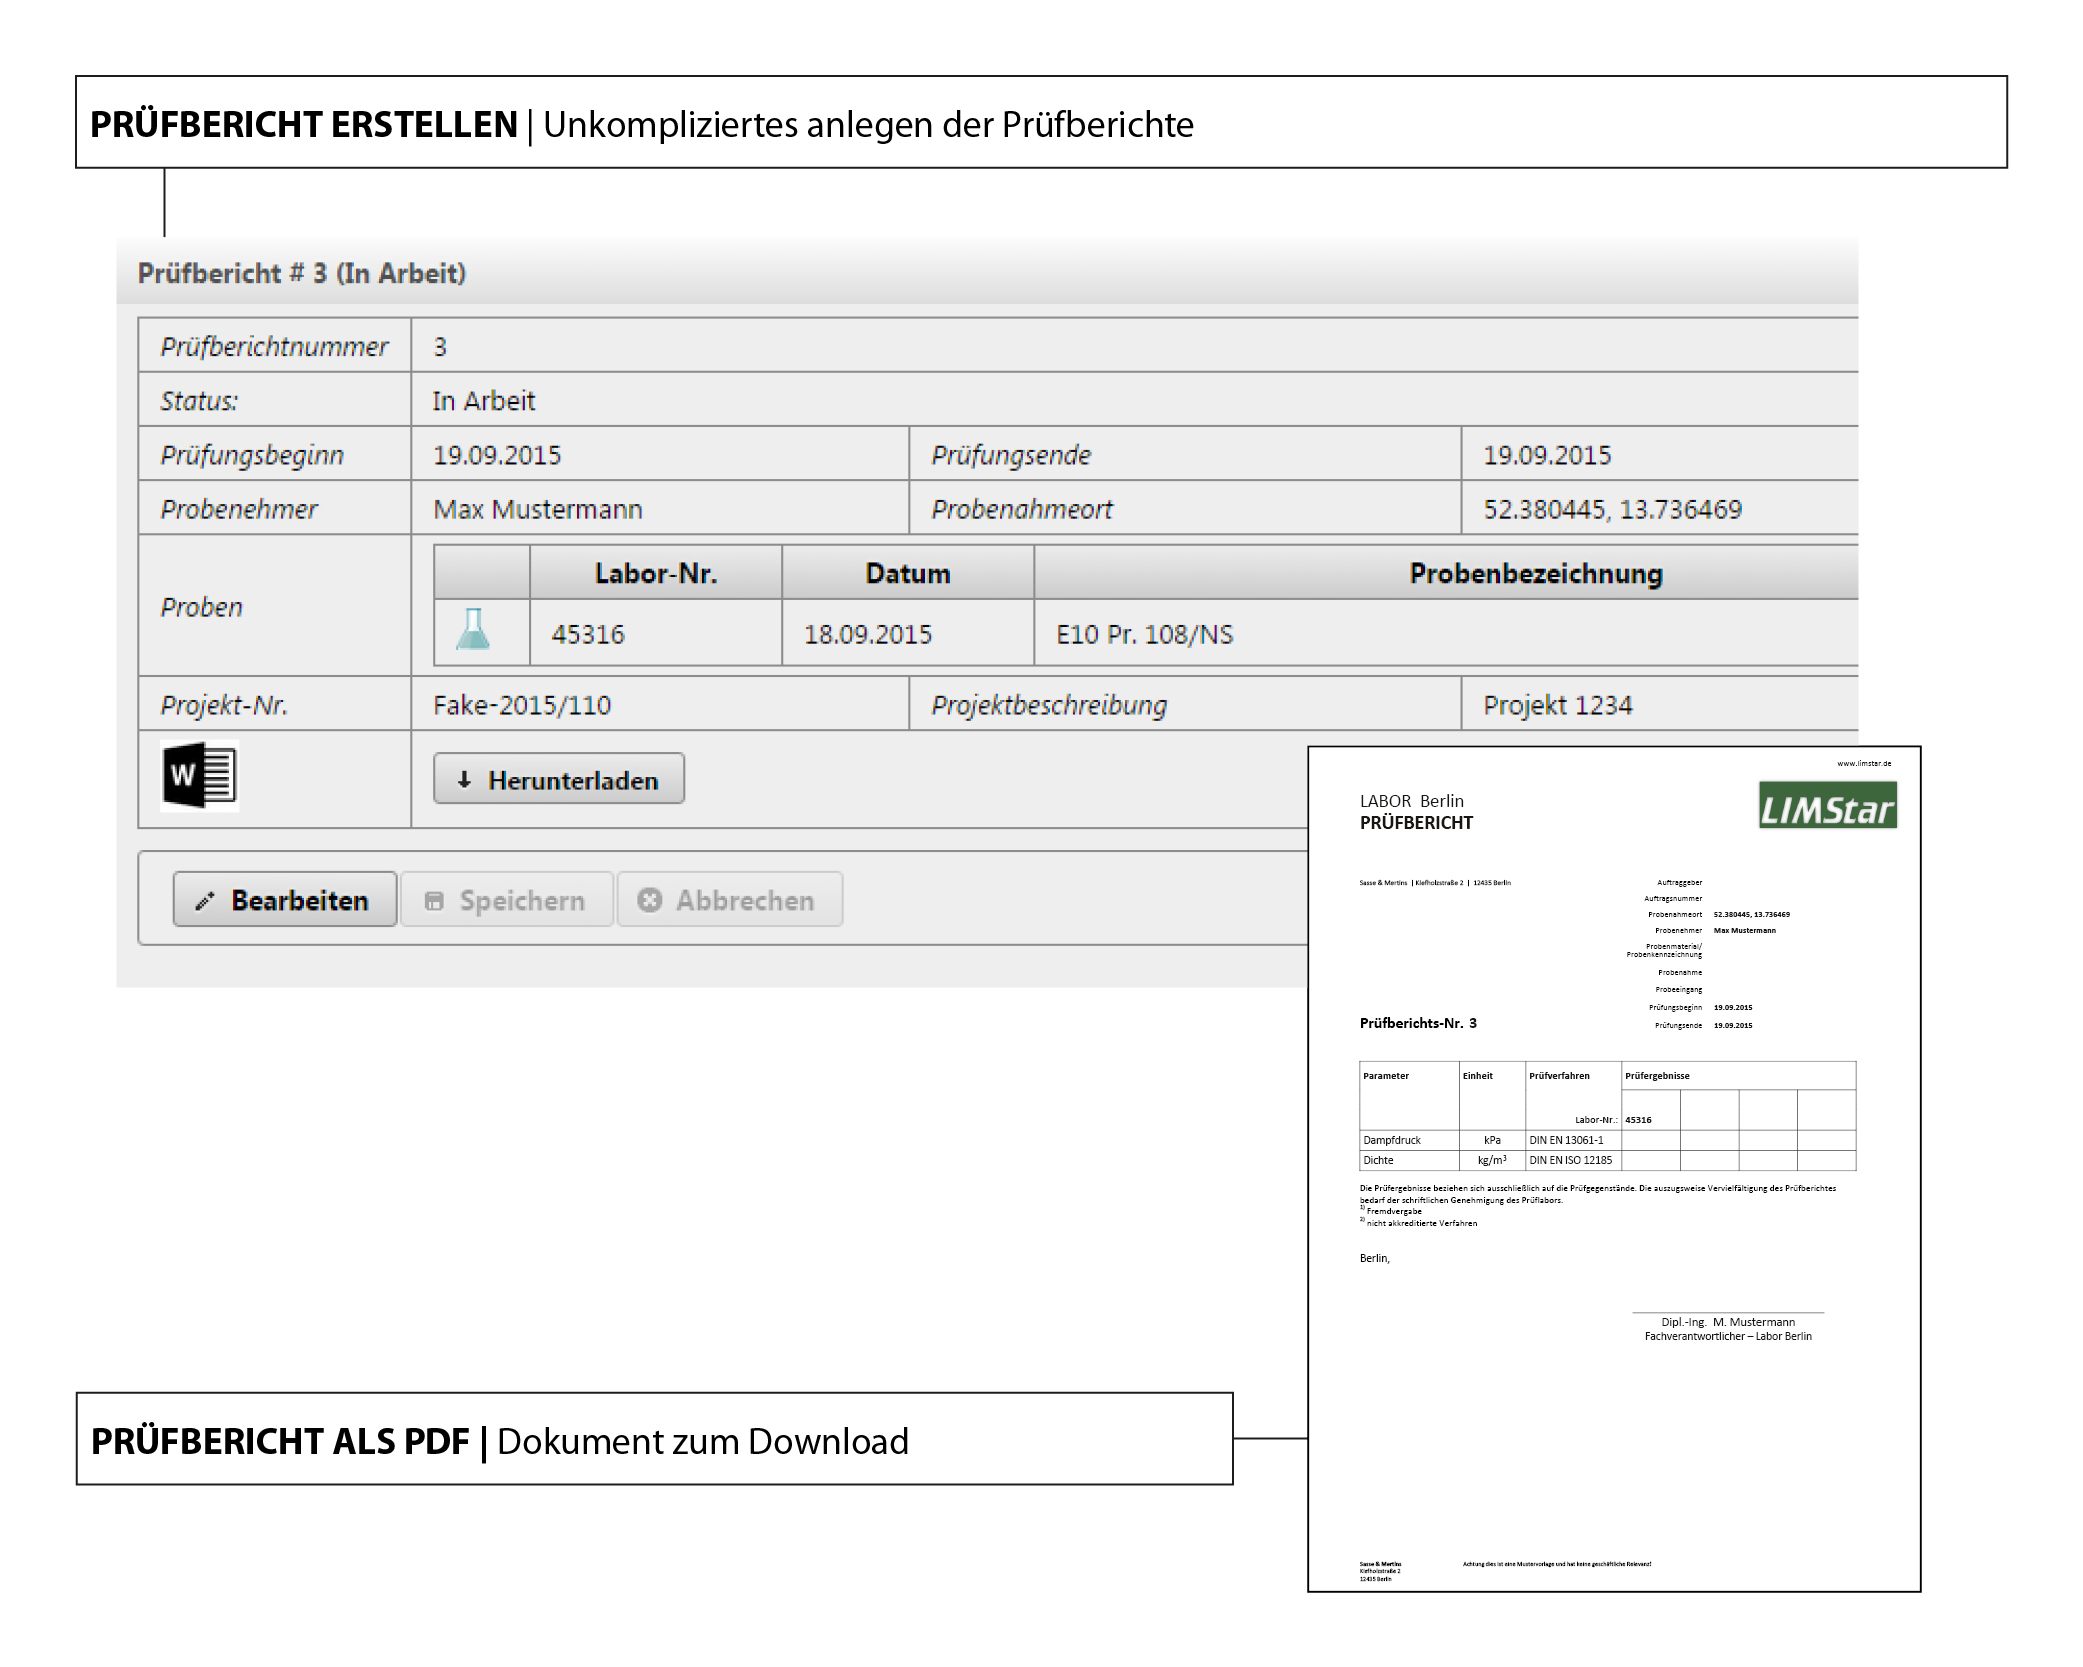Click the greyed-out Speichern button

[x=507, y=900]
